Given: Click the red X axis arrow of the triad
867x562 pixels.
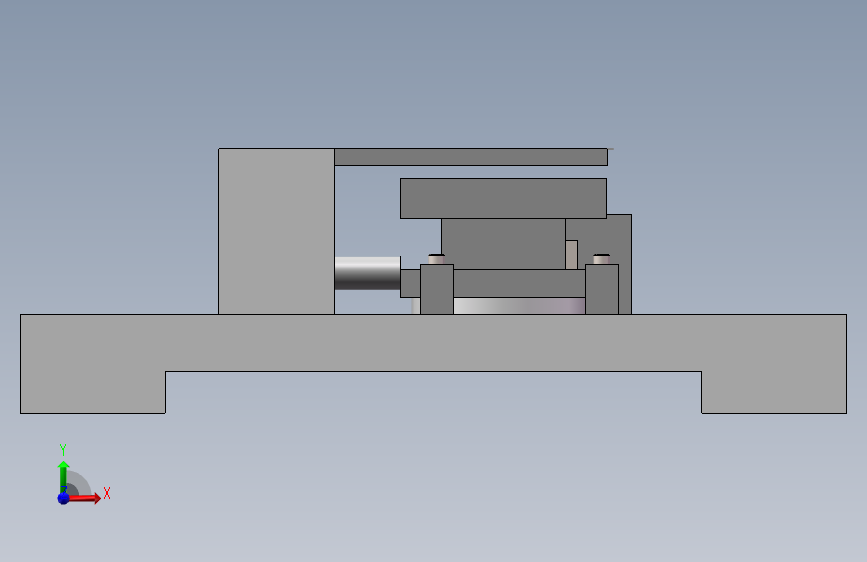Looking at the screenshot, I should [84, 498].
